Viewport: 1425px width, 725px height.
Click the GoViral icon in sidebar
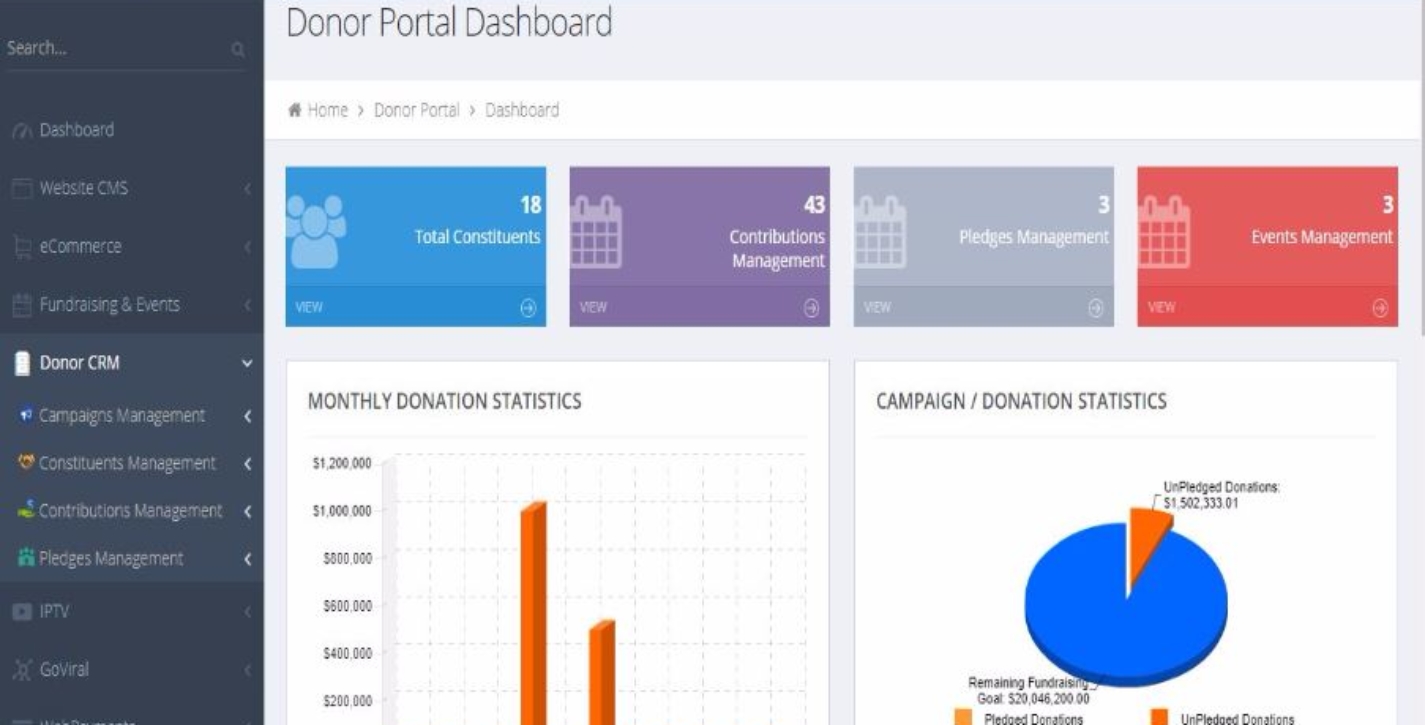[x=22, y=669]
